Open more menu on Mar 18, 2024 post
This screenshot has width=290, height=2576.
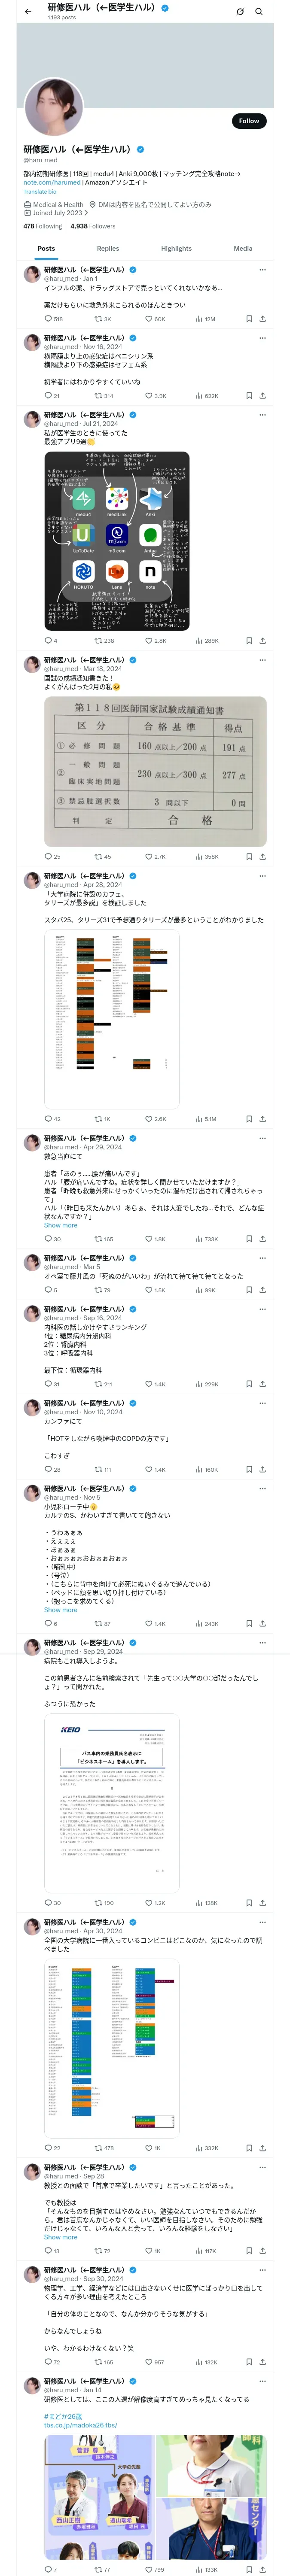point(262,660)
